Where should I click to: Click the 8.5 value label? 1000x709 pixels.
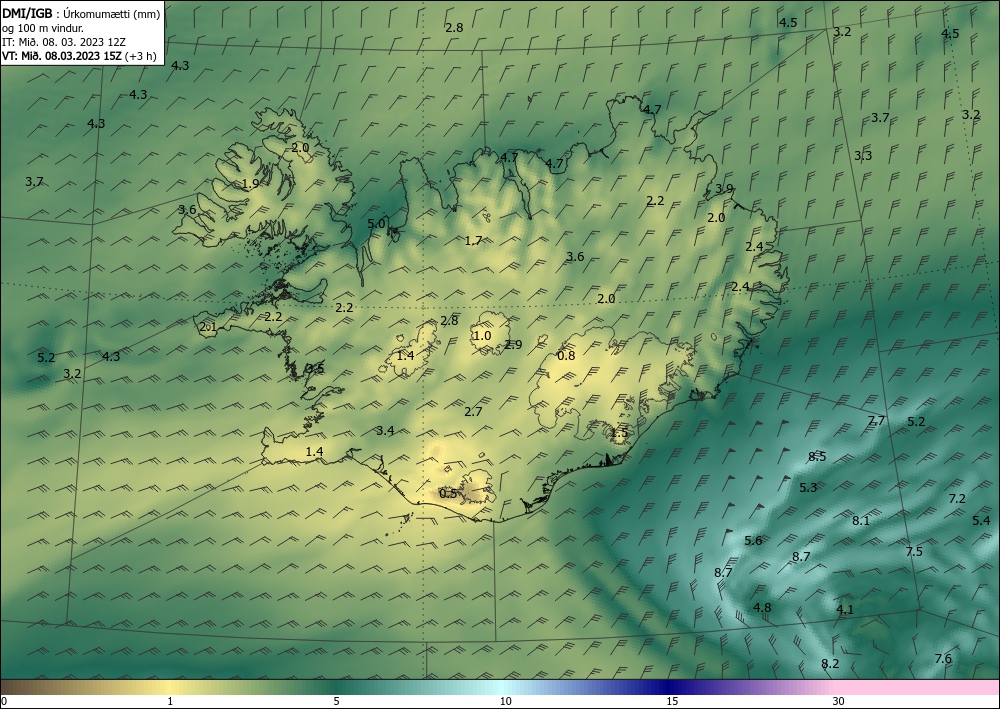(817, 457)
